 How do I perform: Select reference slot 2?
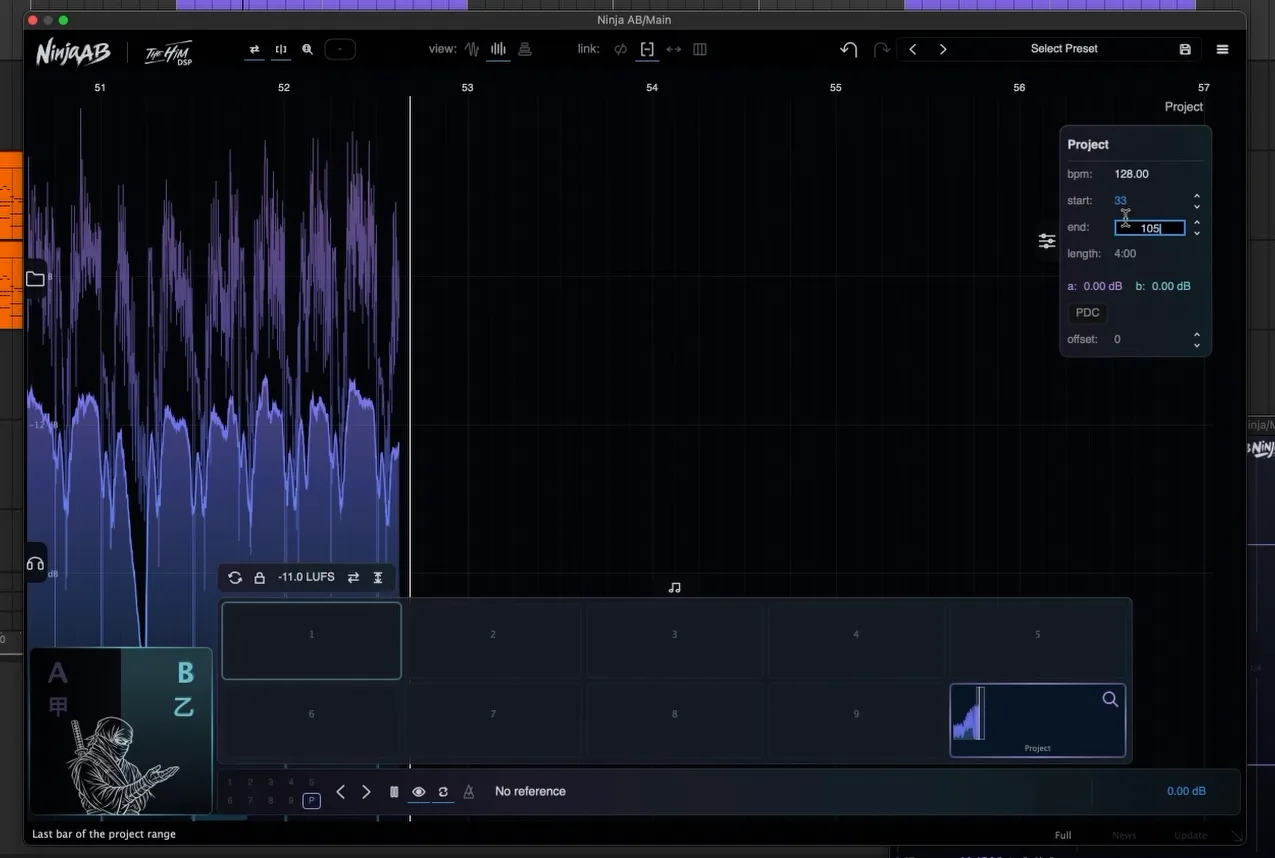point(493,640)
